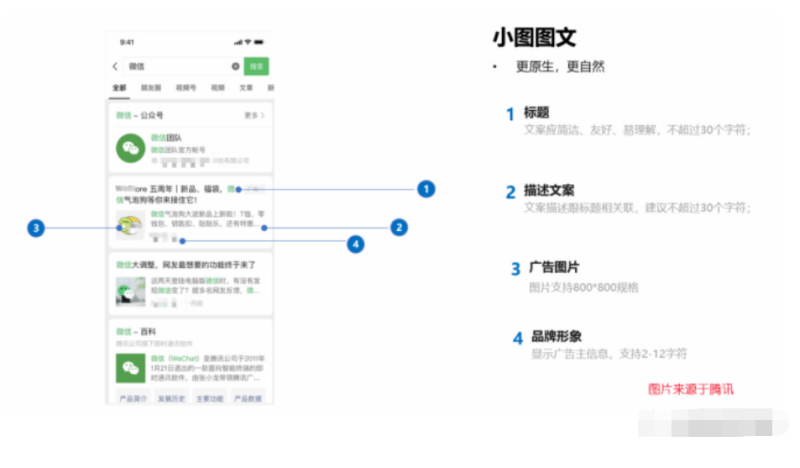The width and height of the screenshot is (800, 468).
Task: Click the 图片支持800*800规格 description
Action: (x=584, y=287)
